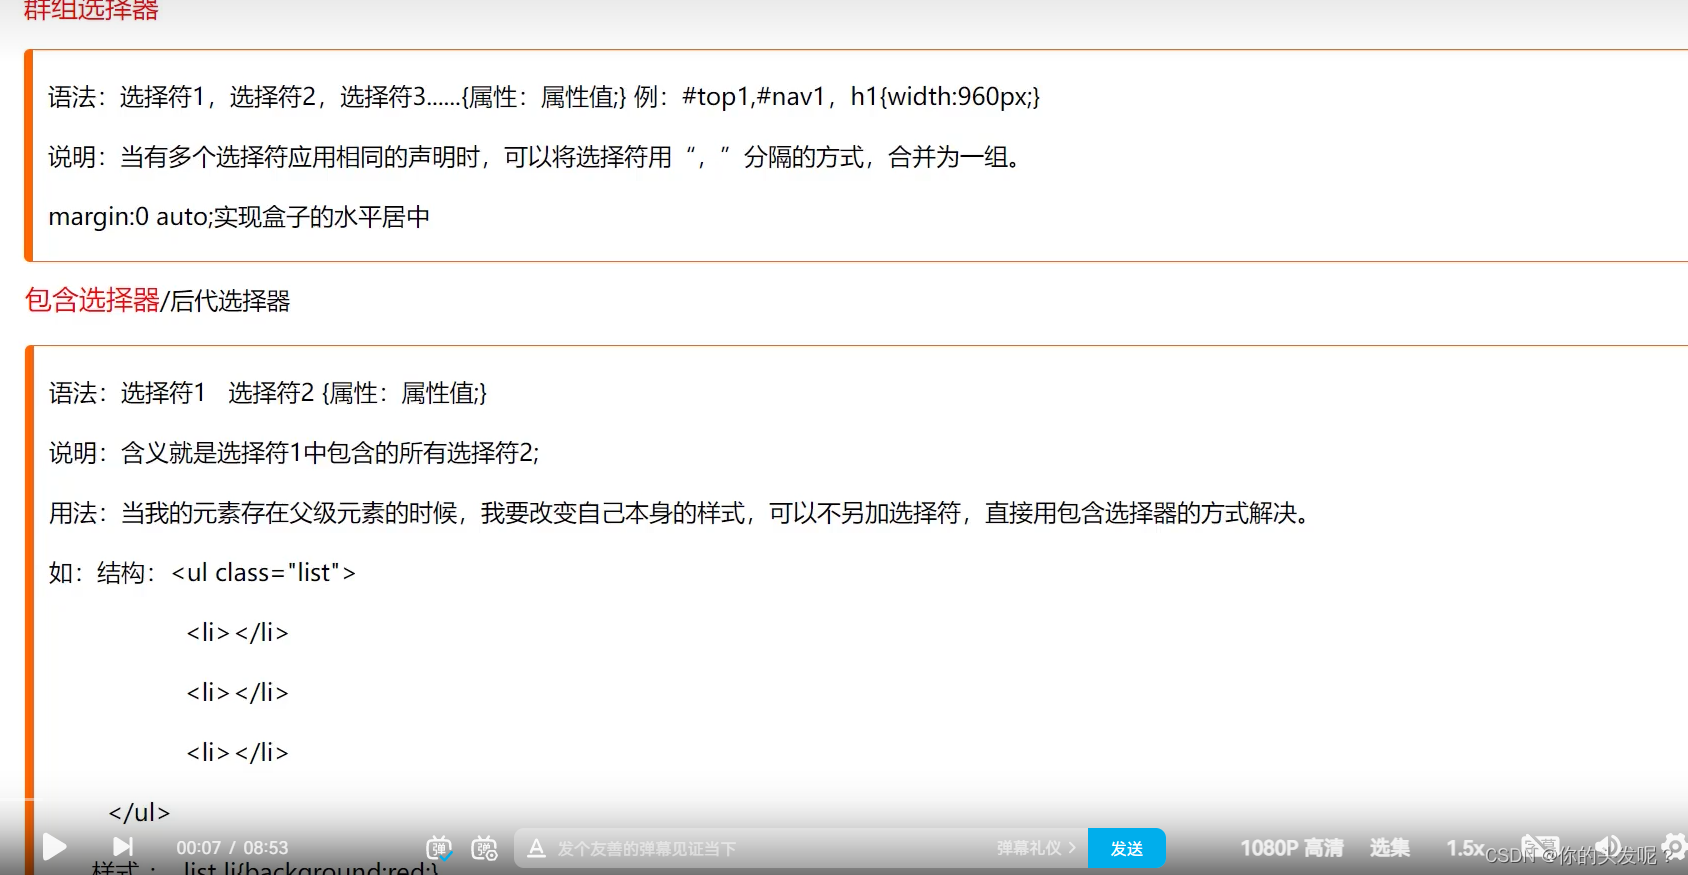Image resolution: width=1688 pixels, height=875 pixels.
Task: Open the danmaku text style icon
Action: (536, 848)
